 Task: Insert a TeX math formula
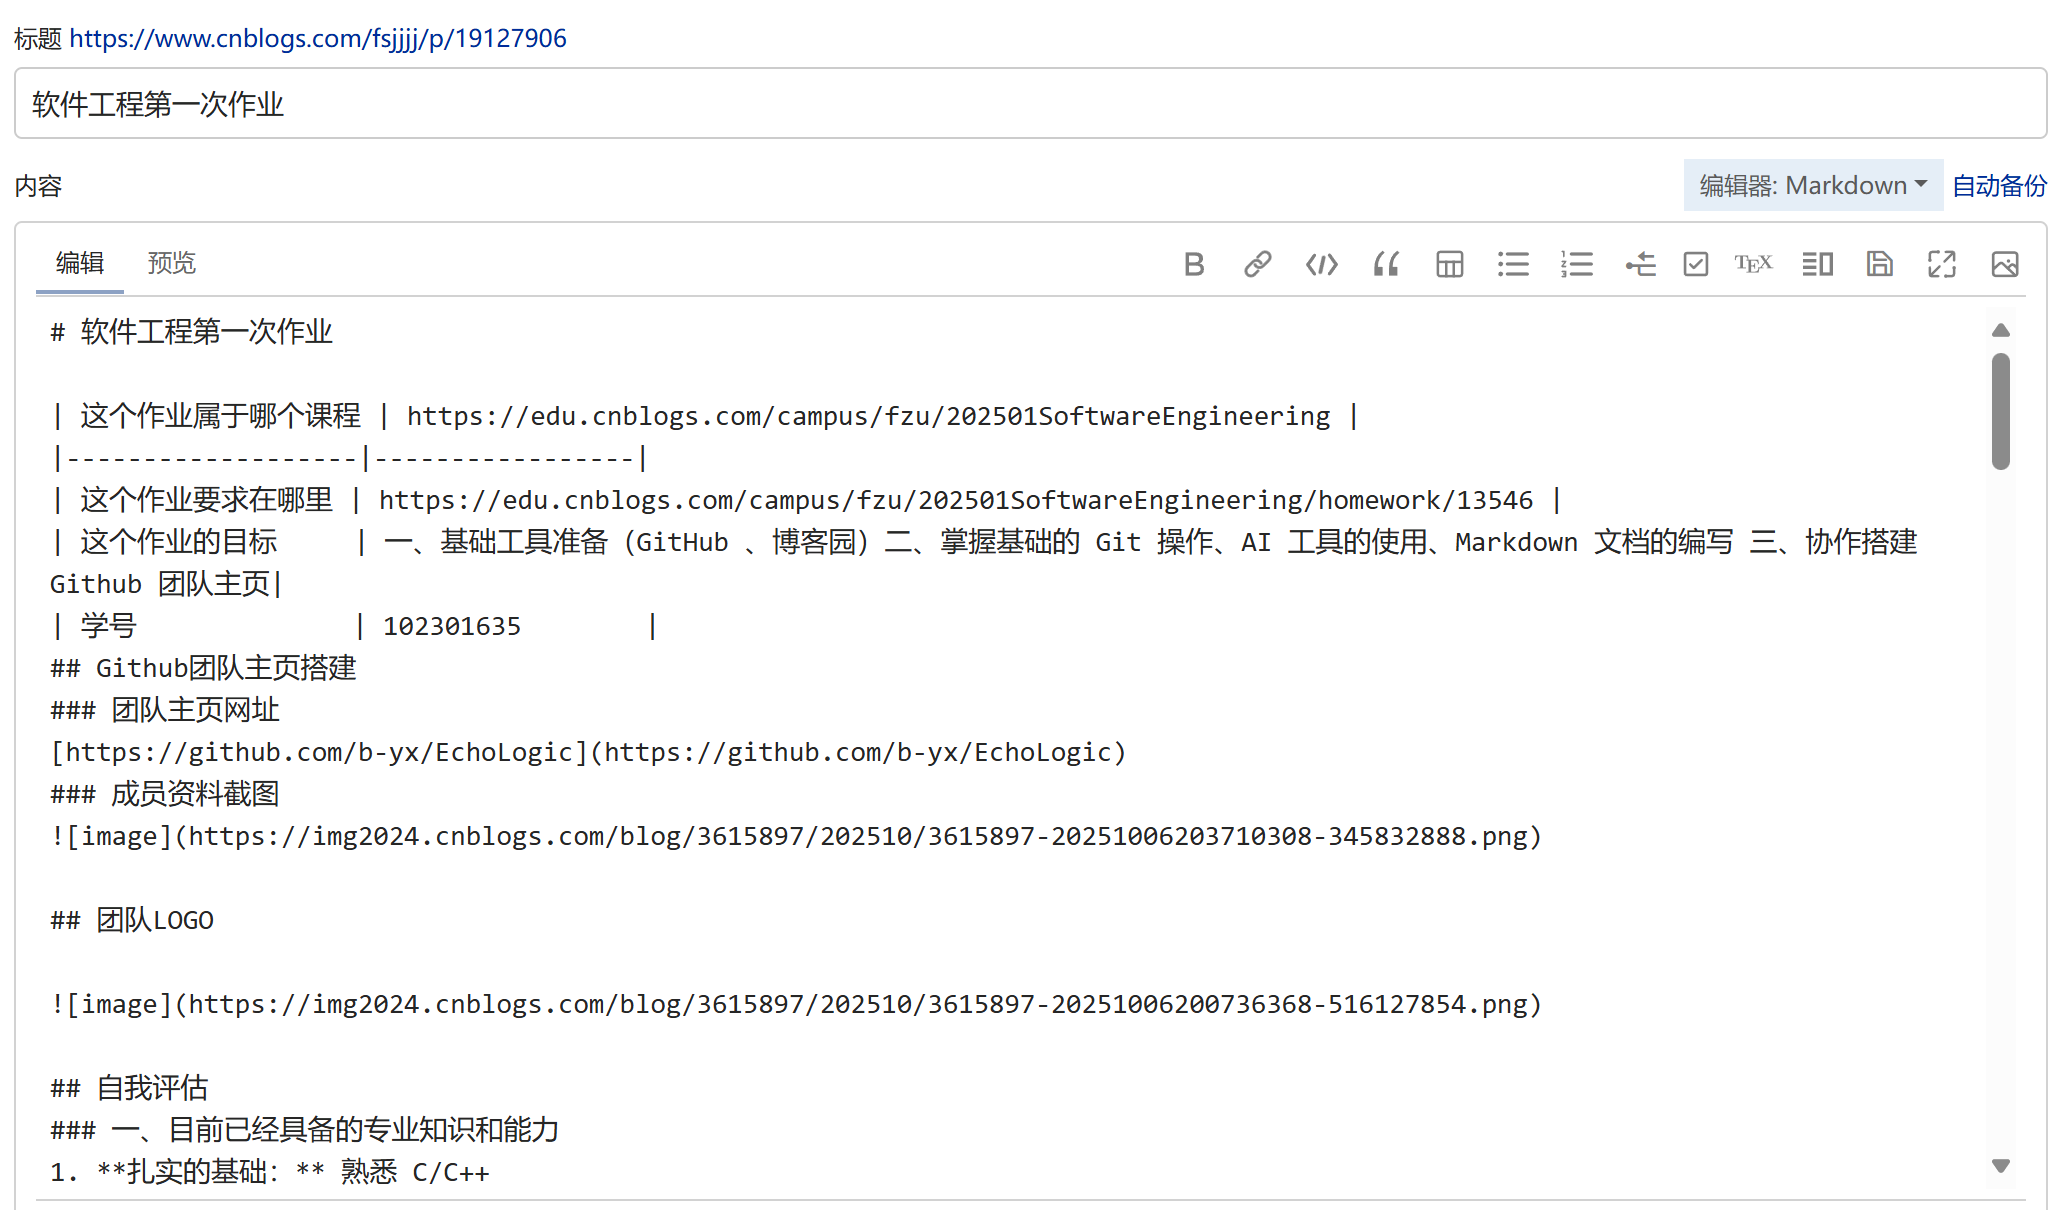[1753, 264]
